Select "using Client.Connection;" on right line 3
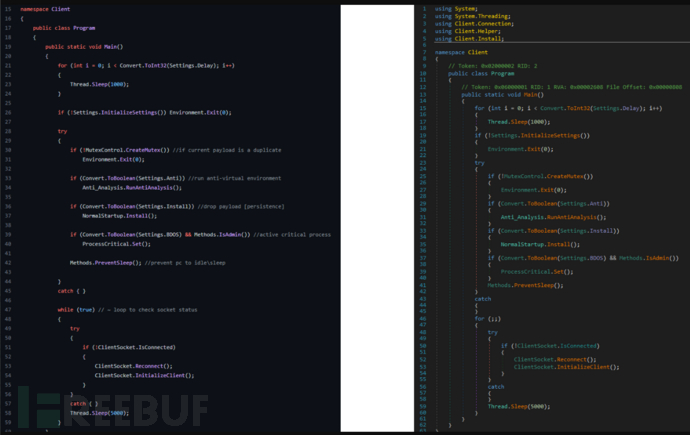 click(474, 24)
